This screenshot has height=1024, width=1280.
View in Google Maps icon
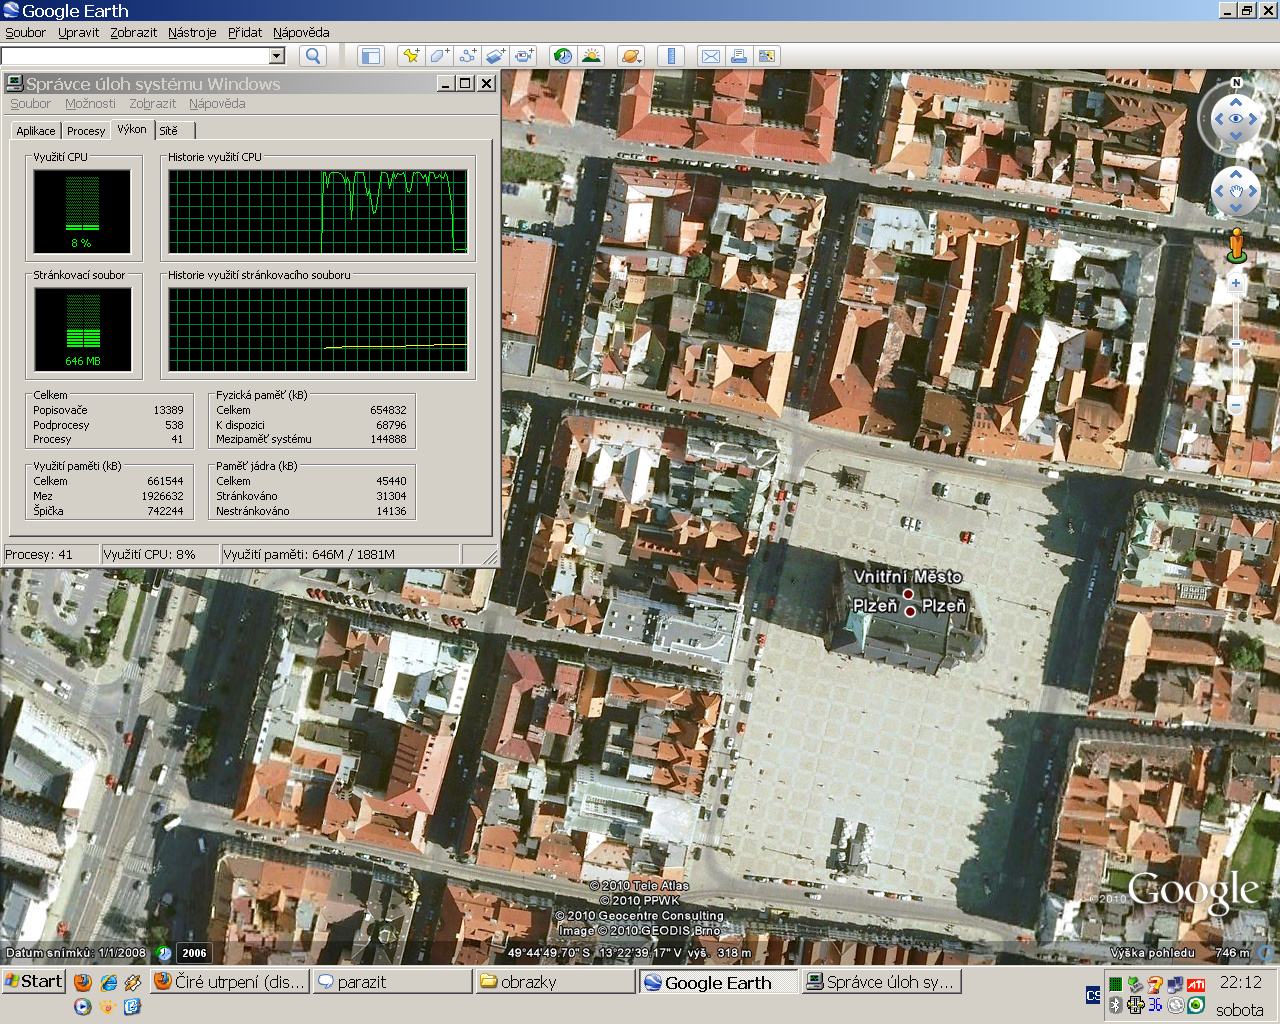tap(767, 56)
